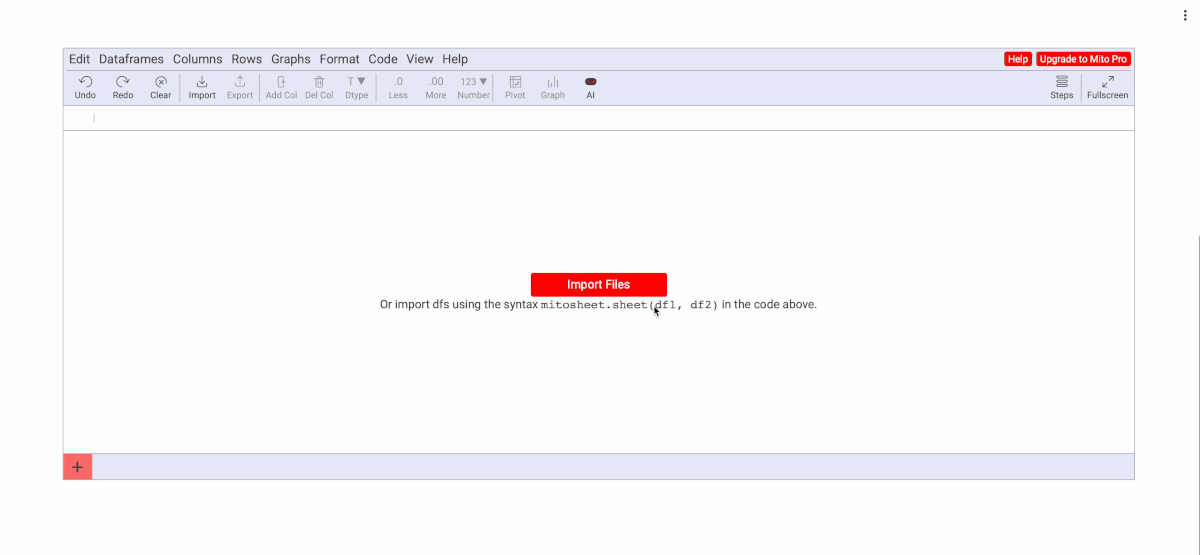Viewport: 1200px width, 555px height.
Task: Launch the AI assistant tool
Action: click(x=590, y=87)
